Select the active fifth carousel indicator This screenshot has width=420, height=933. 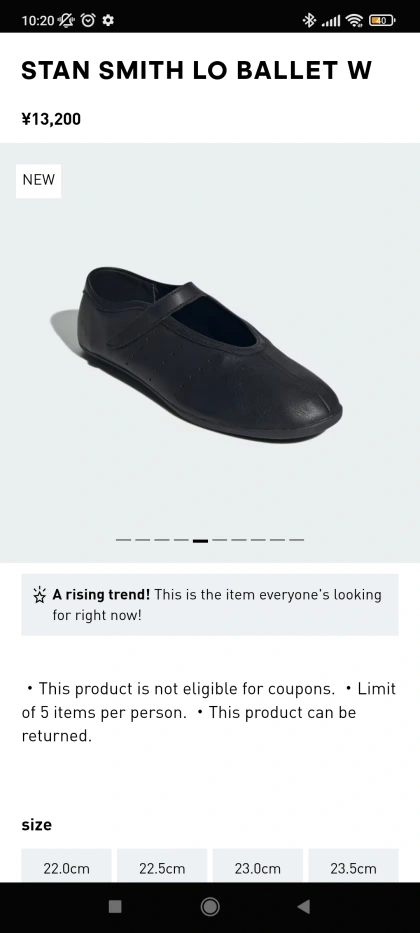[x=200, y=541]
